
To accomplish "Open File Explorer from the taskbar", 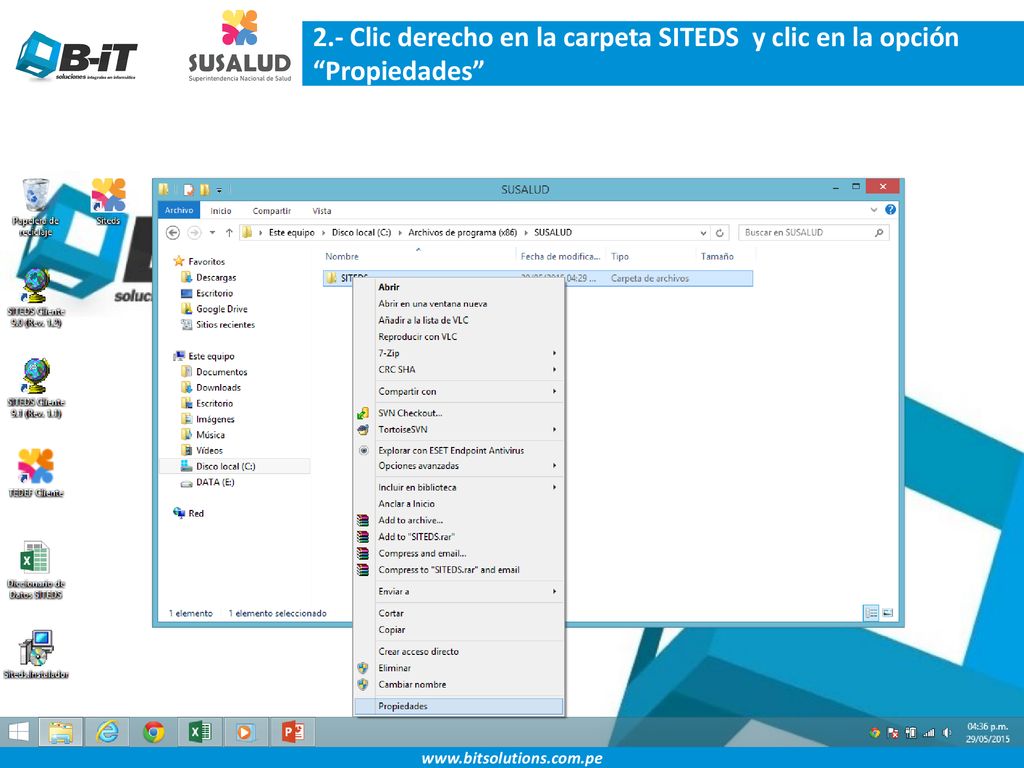I will (61, 732).
